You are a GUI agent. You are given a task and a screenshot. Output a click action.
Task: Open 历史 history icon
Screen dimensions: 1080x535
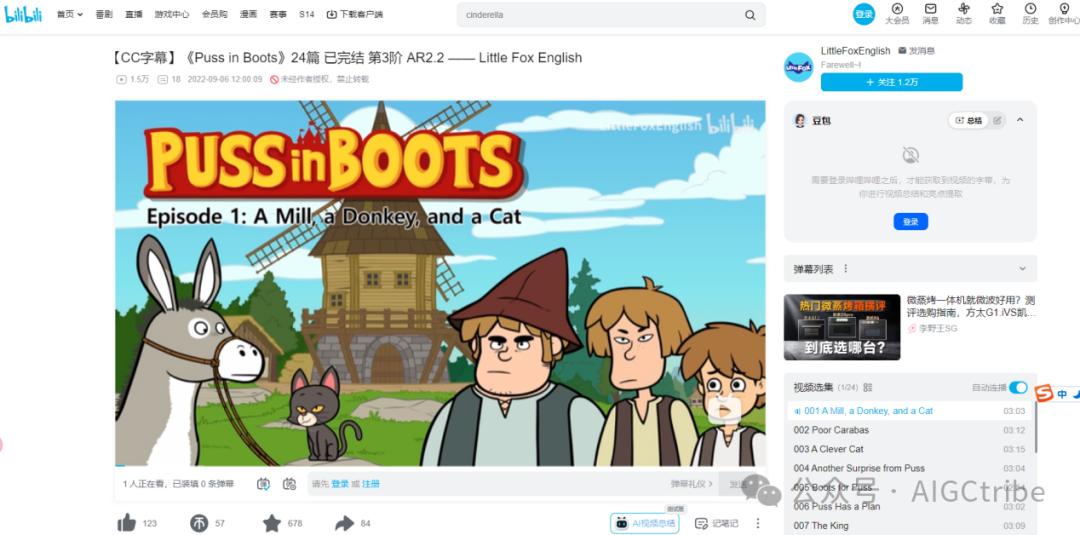tap(1030, 8)
